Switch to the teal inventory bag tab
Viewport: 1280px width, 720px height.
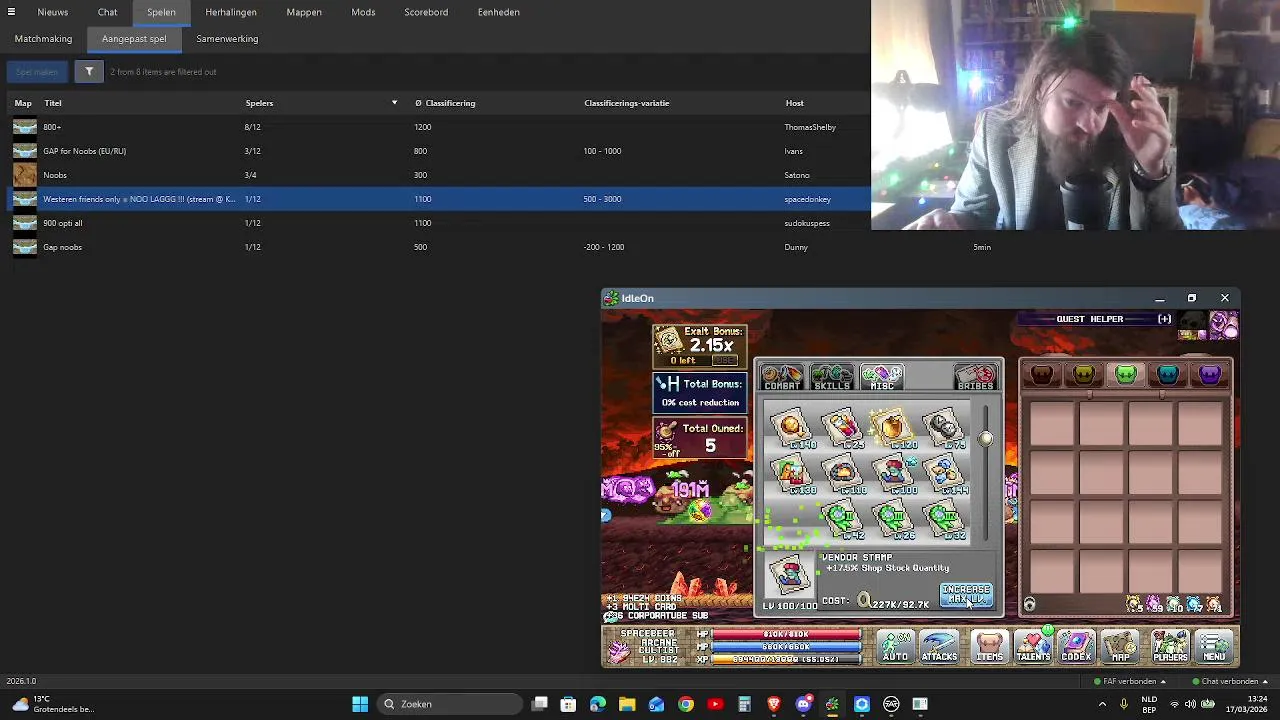pyautogui.click(x=1168, y=374)
